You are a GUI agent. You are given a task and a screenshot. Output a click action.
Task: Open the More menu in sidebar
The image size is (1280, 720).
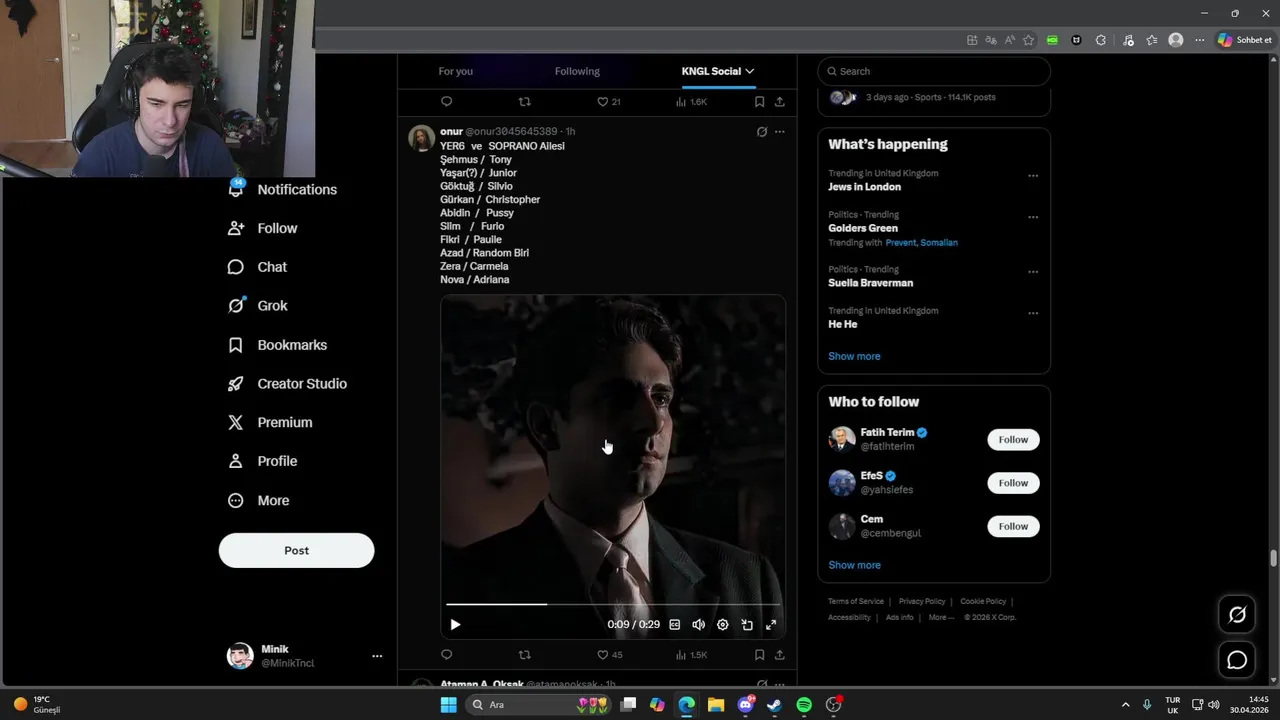(259, 500)
